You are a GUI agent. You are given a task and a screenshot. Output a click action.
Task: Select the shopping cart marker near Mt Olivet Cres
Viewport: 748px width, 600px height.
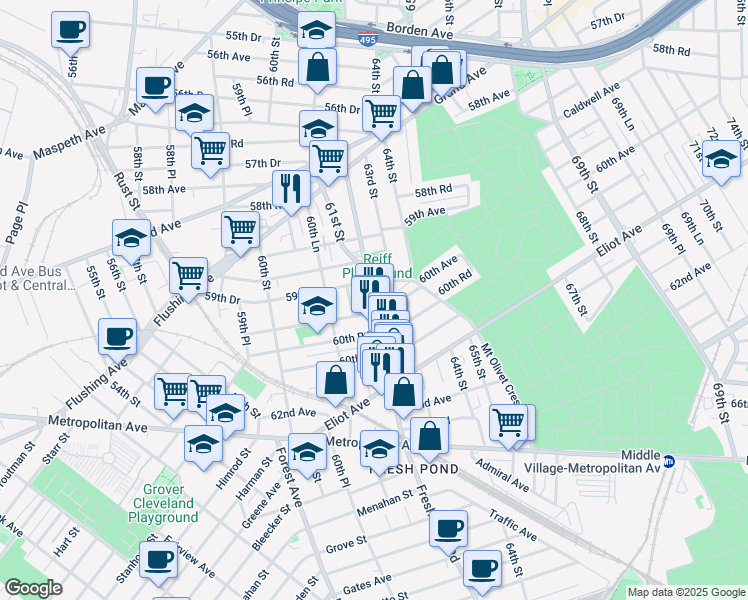pos(509,422)
